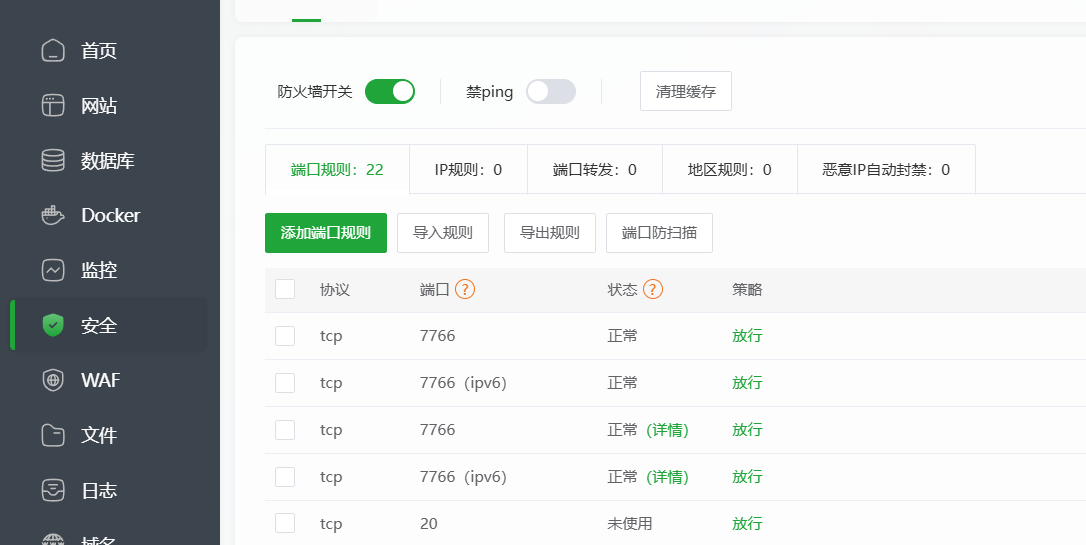Switch to the IP规则 tab
Screen dimensions: 1086x545
point(468,169)
